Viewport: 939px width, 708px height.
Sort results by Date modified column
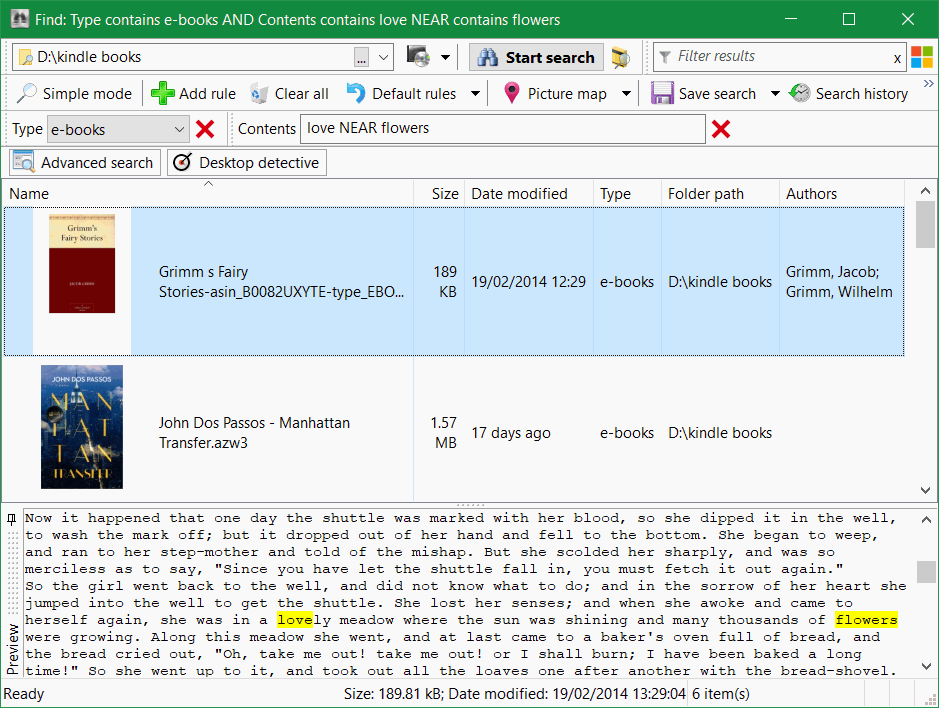pyautogui.click(x=519, y=194)
